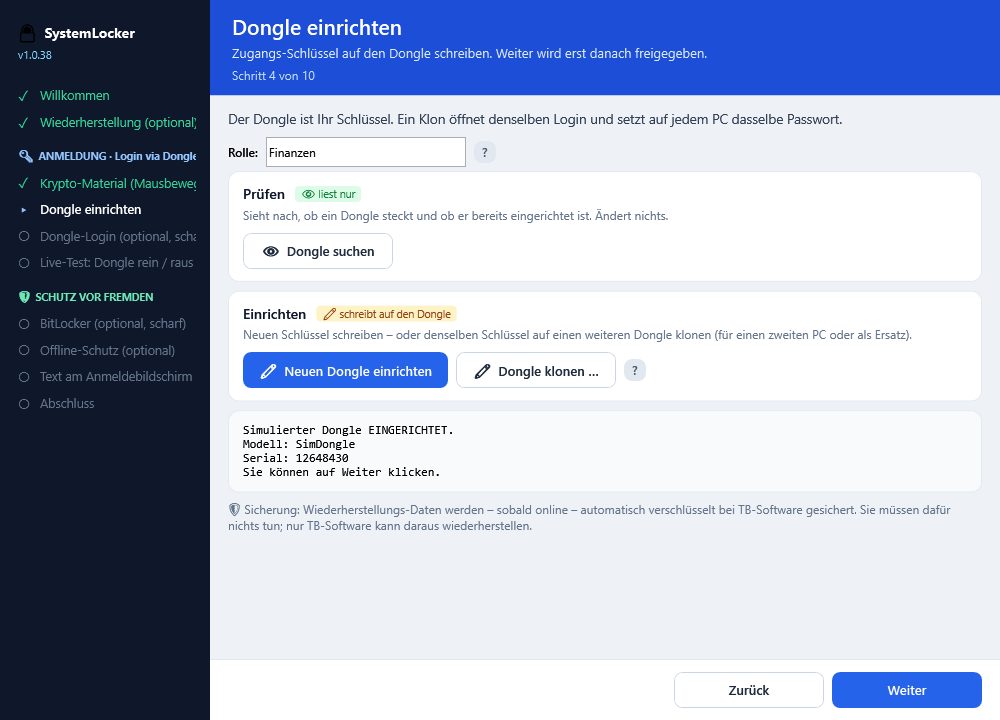Viewport: 1000px width, 720px height.
Task: Click the Dongle suchen button
Action: [x=318, y=251]
